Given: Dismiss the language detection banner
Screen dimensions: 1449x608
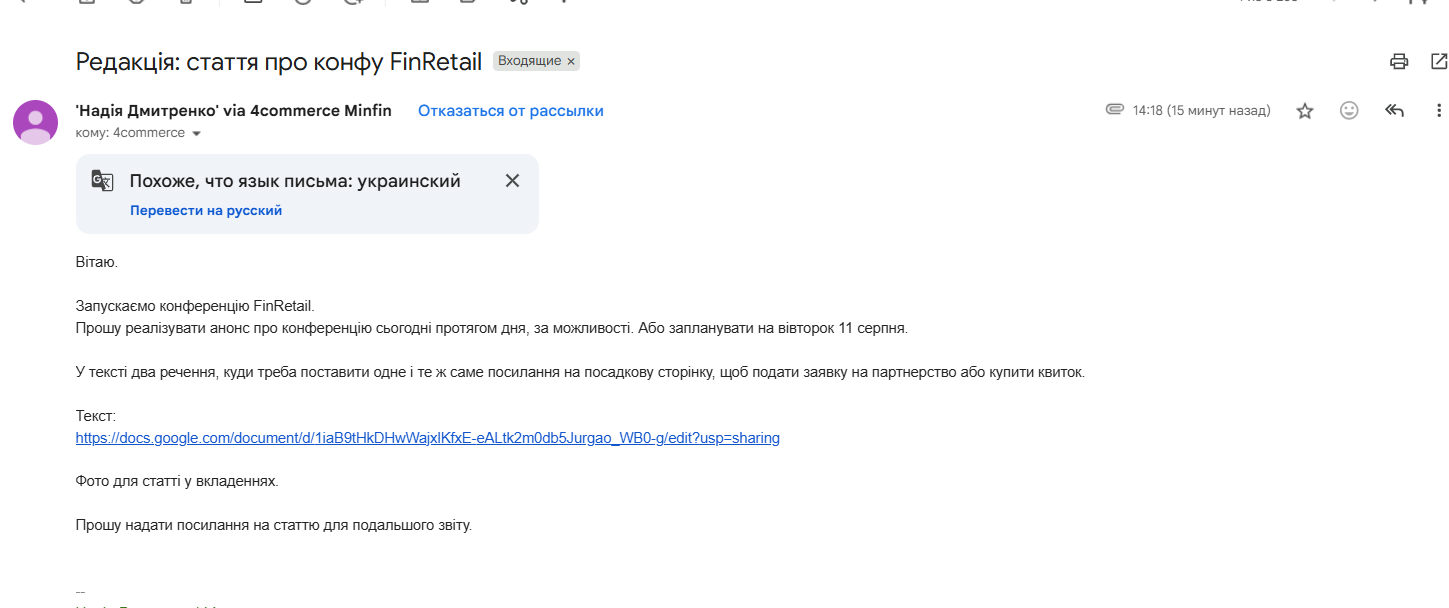Looking at the screenshot, I should tap(512, 181).
